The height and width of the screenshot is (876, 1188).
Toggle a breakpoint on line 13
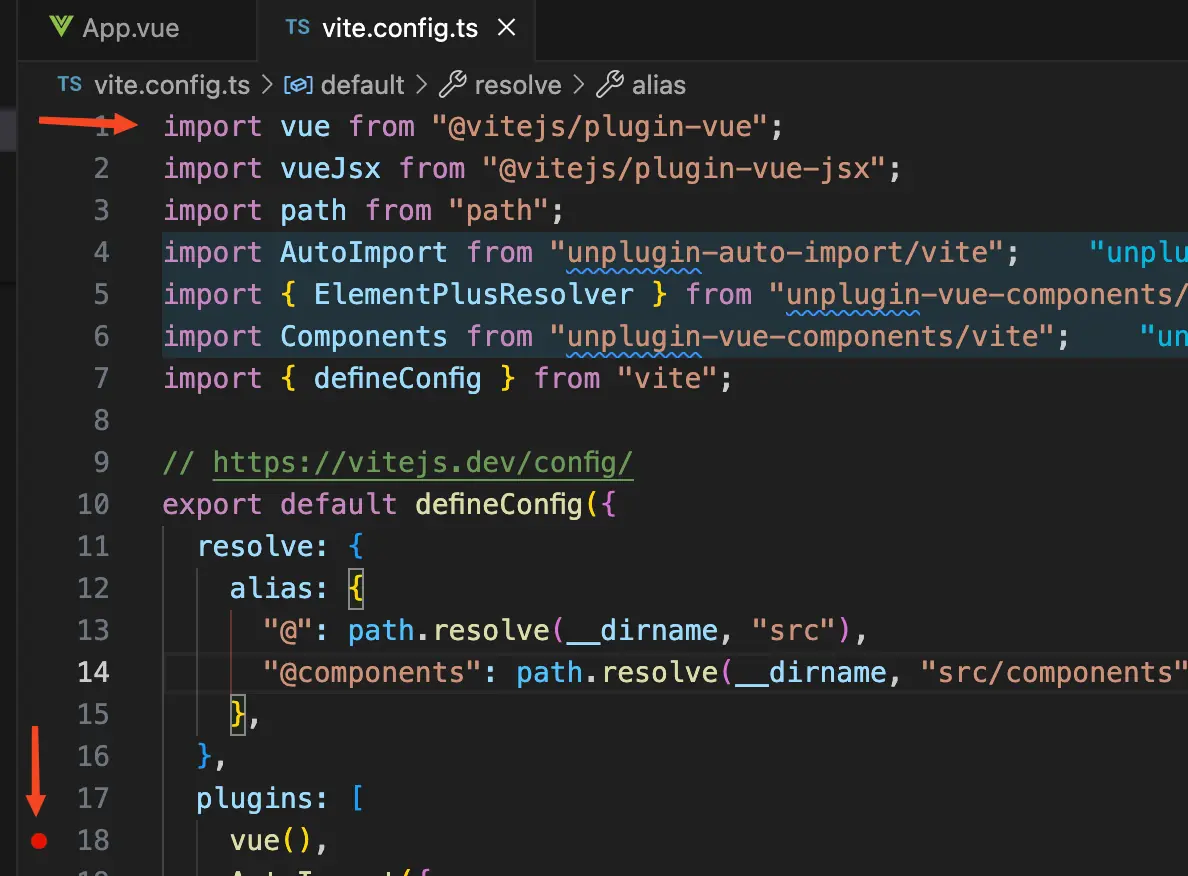coord(38,630)
